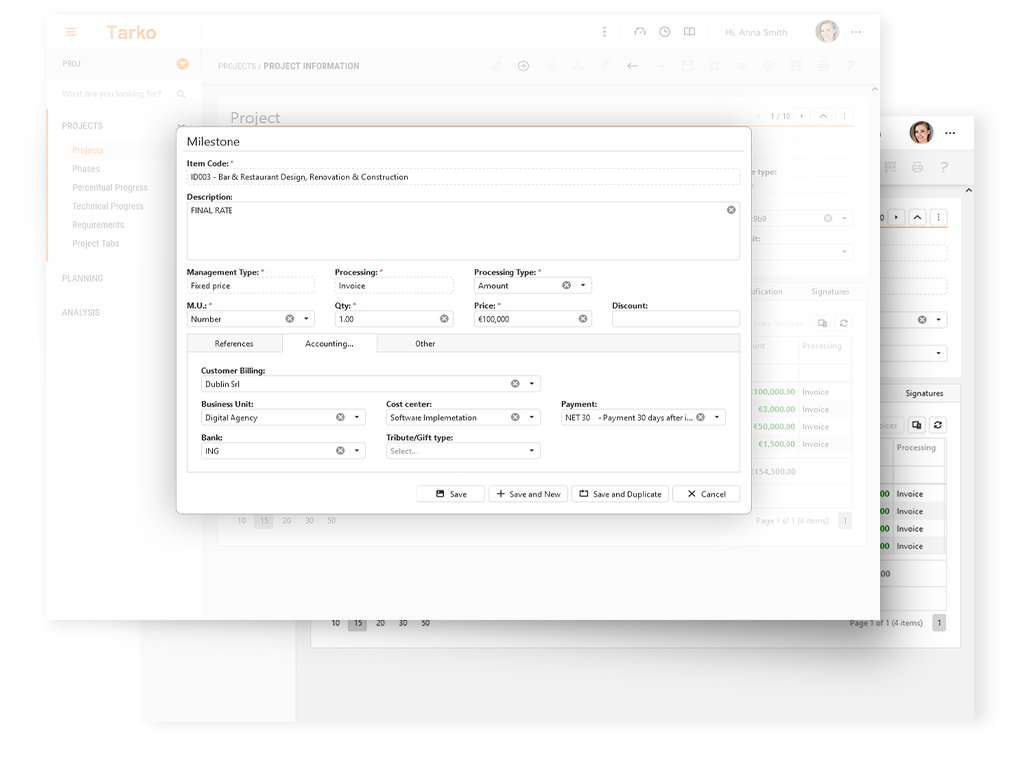Clear the Description field text
This screenshot has width=1024, height=780.
[731, 210]
